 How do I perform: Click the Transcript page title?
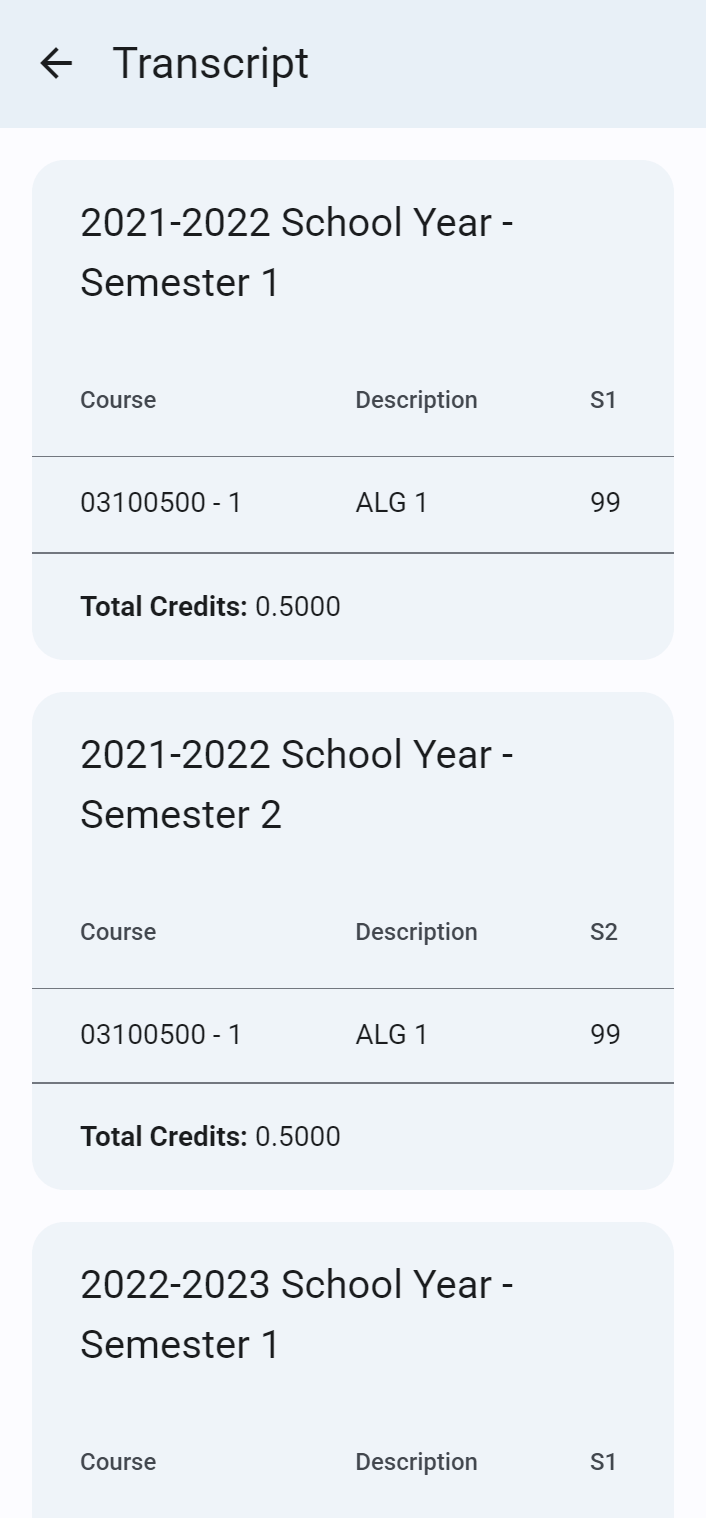click(x=210, y=64)
